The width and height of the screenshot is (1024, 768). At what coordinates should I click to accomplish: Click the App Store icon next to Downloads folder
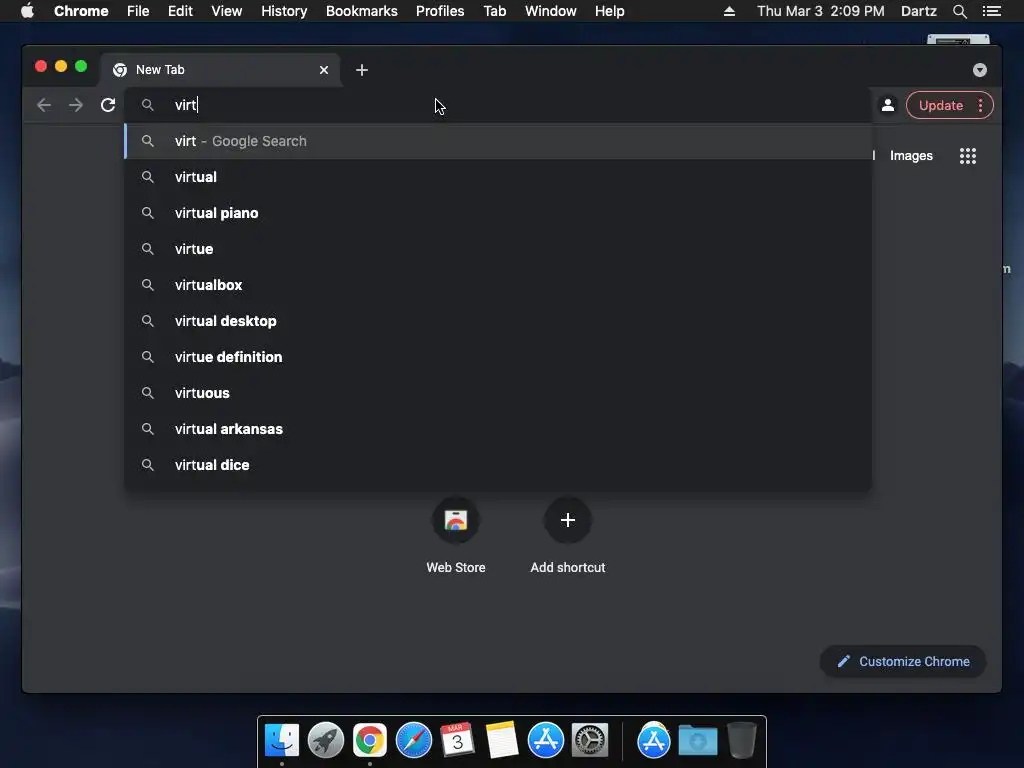click(x=654, y=741)
